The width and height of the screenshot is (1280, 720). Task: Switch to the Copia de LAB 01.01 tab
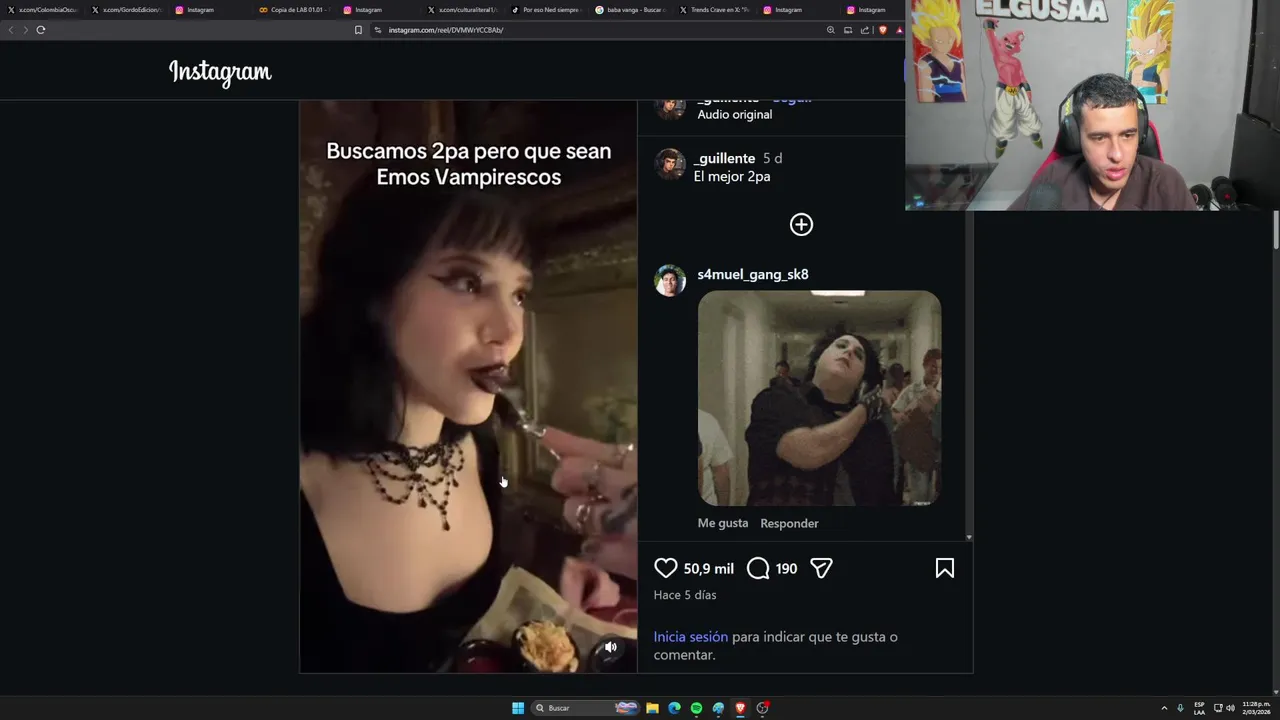[x=294, y=10]
